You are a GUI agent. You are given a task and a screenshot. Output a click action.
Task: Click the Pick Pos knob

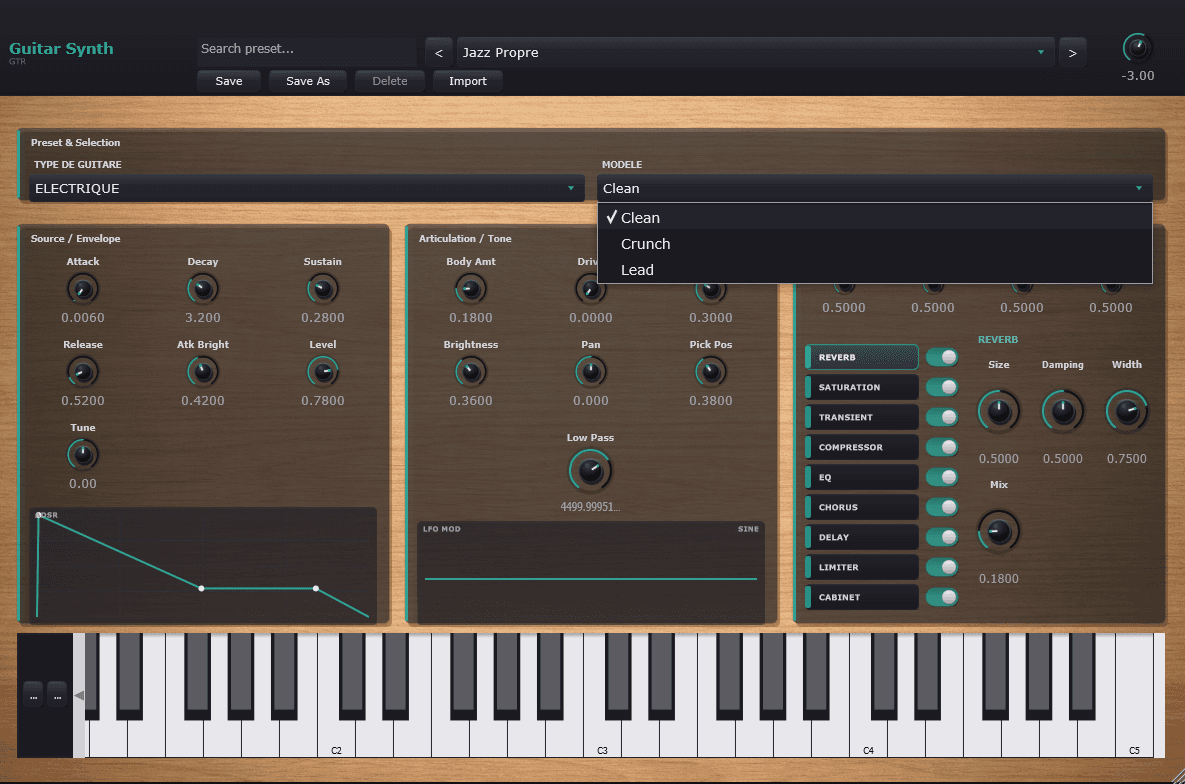pyautogui.click(x=710, y=373)
